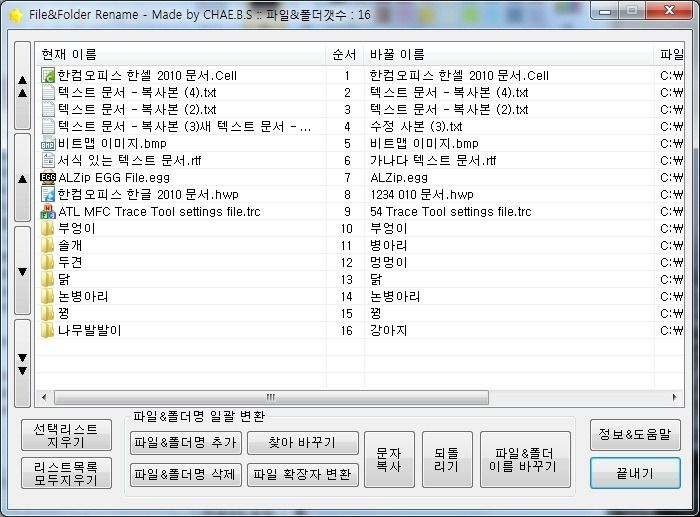
Task: Click 파일&폴더명 삭제 button
Action: [186, 475]
